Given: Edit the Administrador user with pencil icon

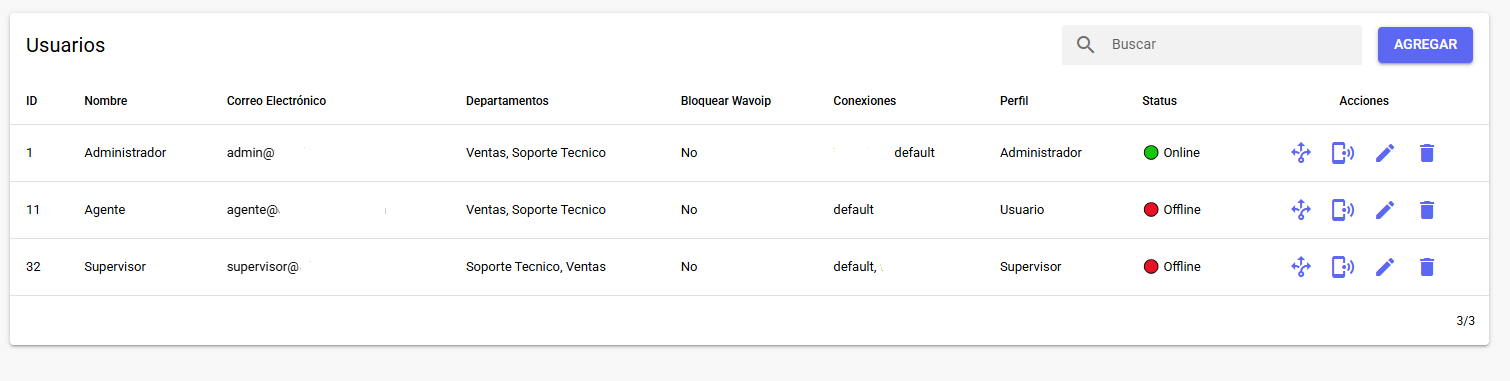Looking at the screenshot, I should (1385, 153).
